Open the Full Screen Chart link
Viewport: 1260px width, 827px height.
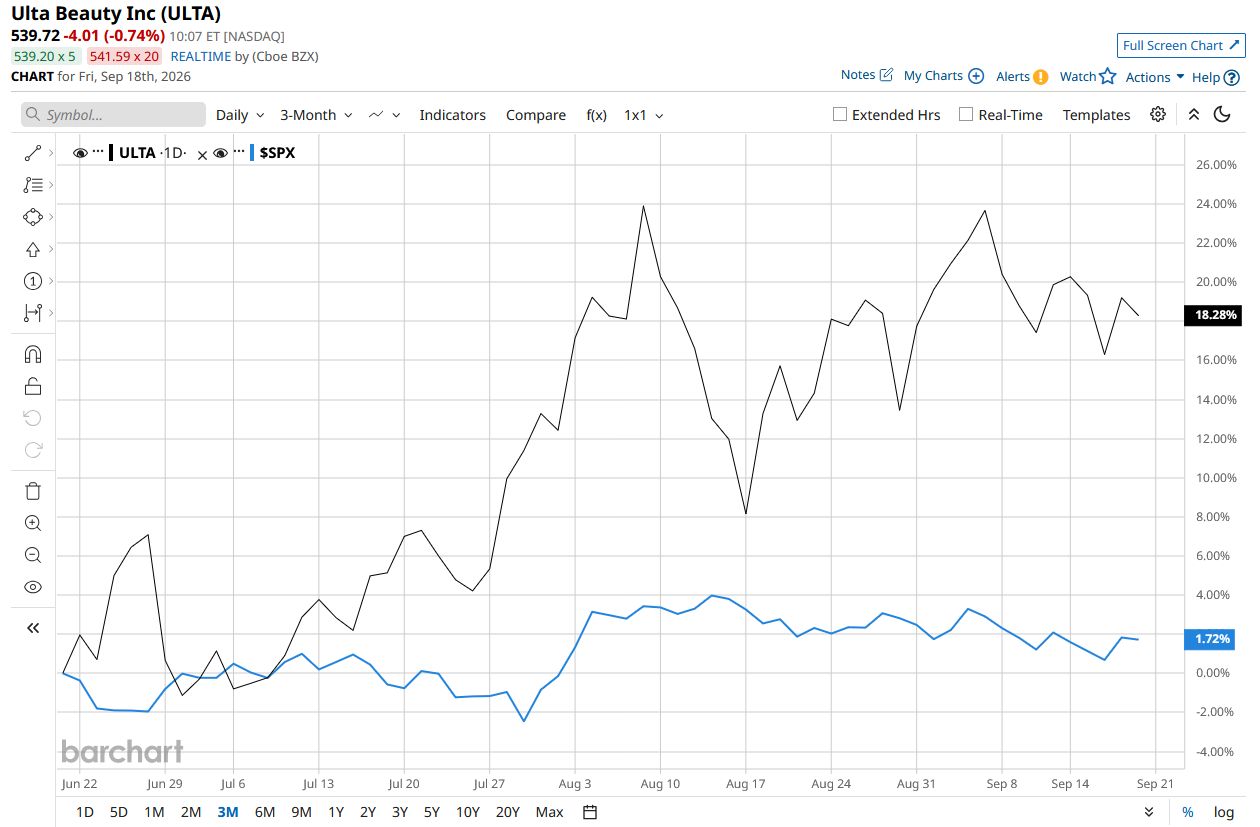coord(1181,45)
